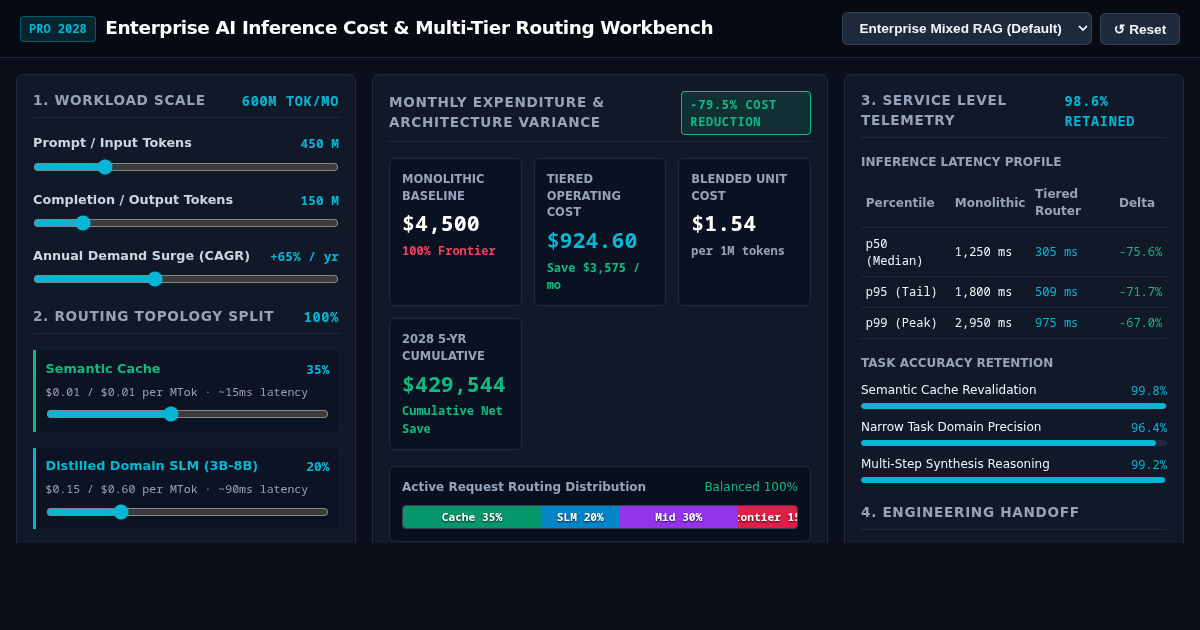Click the Narrow Task Domain Precision accuracy bar
The width and height of the screenshot is (1200, 630).
click(x=1013, y=443)
